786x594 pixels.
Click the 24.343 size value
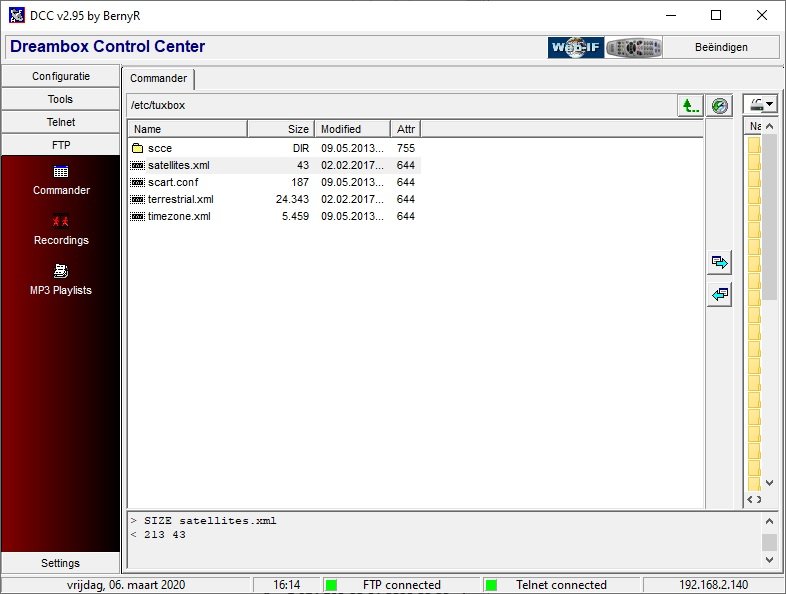pyautogui.click(x=292, y=200)
